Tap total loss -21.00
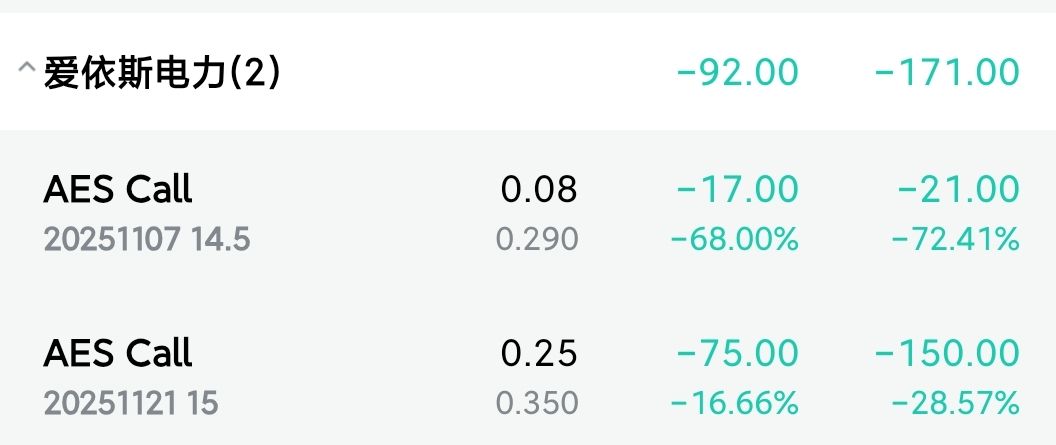Screen dimensions: 1056x445 (958, 189)
